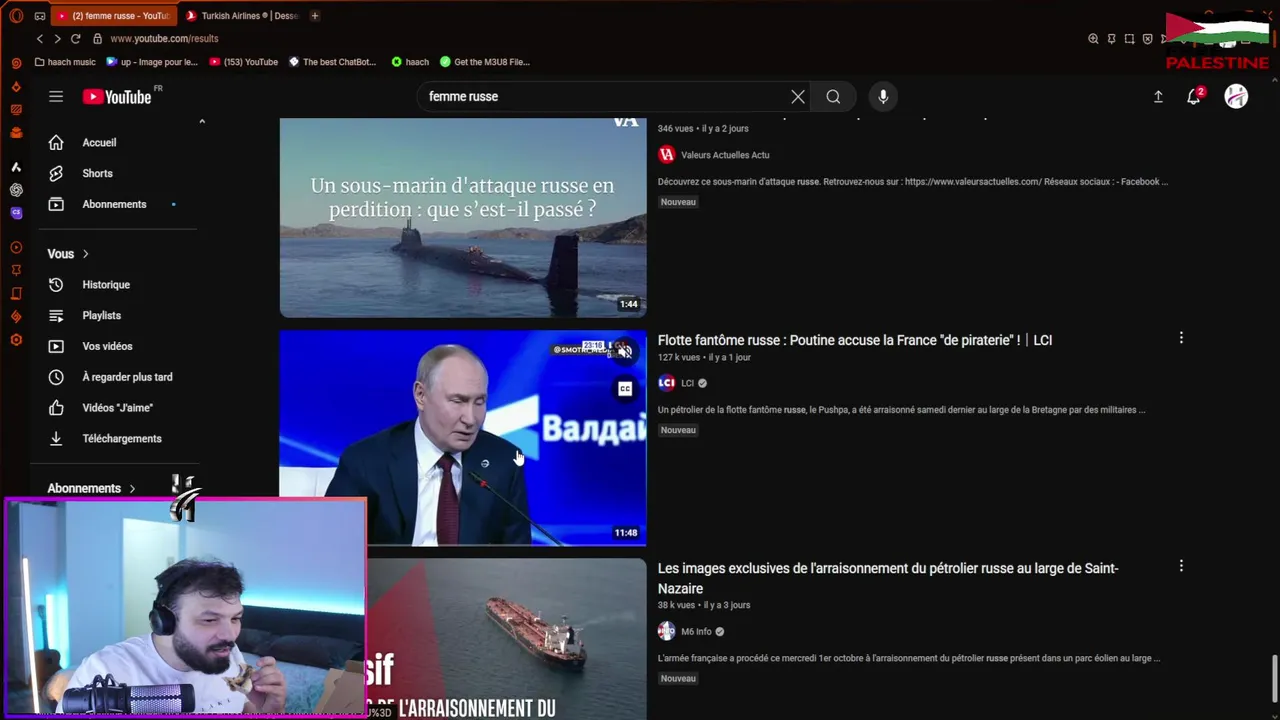The image size is (1280, 720).
Task: Visit Valeurs Actuelles Actu channel
Action: pyautogui.click(x=725, y=155)
